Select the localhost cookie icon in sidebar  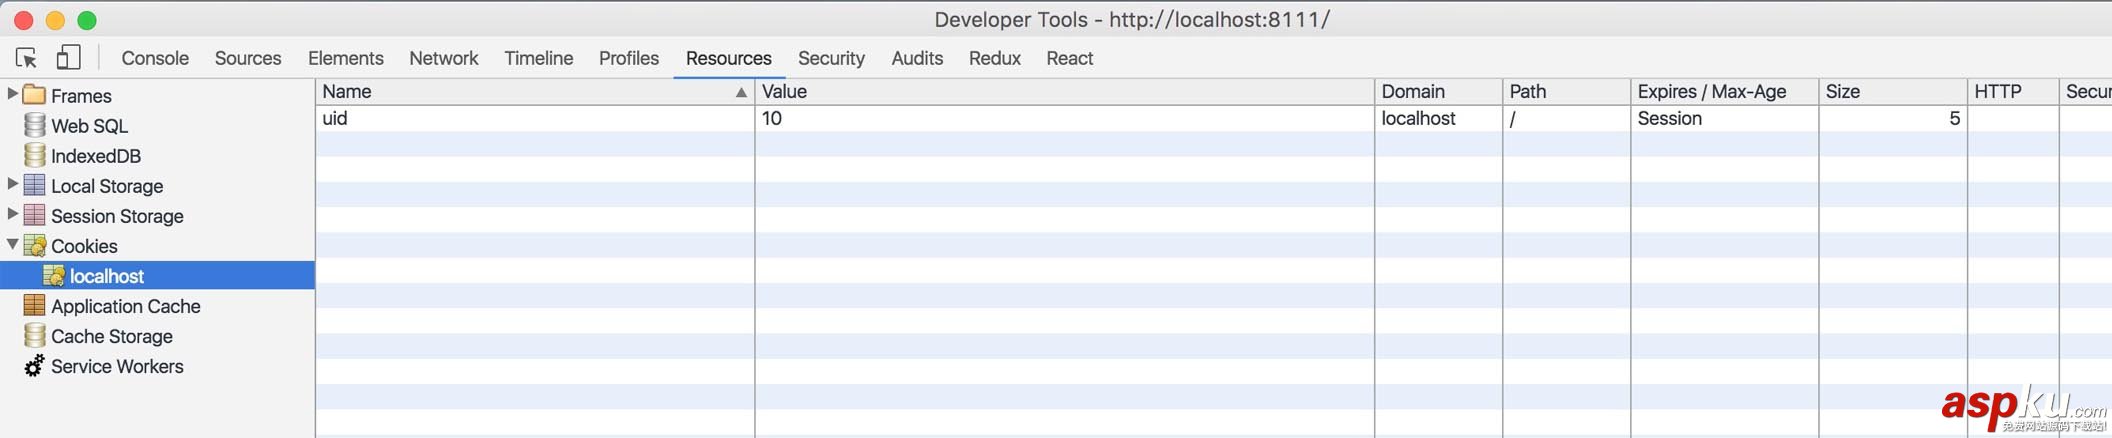pos(54,275)
